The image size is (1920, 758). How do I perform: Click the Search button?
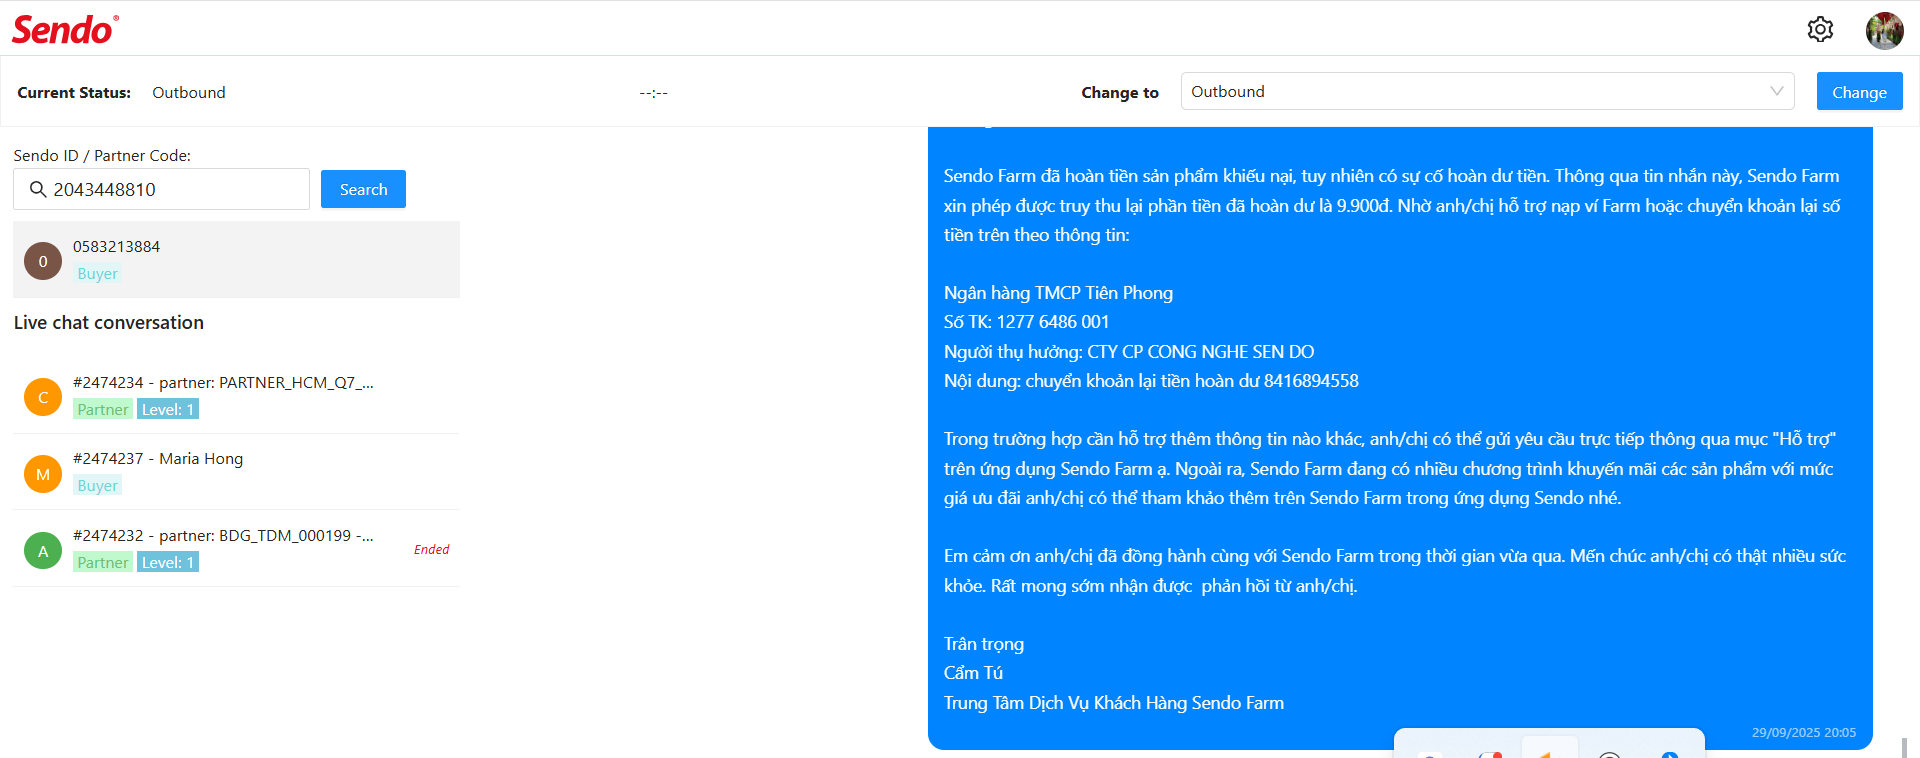pos(363,189)
